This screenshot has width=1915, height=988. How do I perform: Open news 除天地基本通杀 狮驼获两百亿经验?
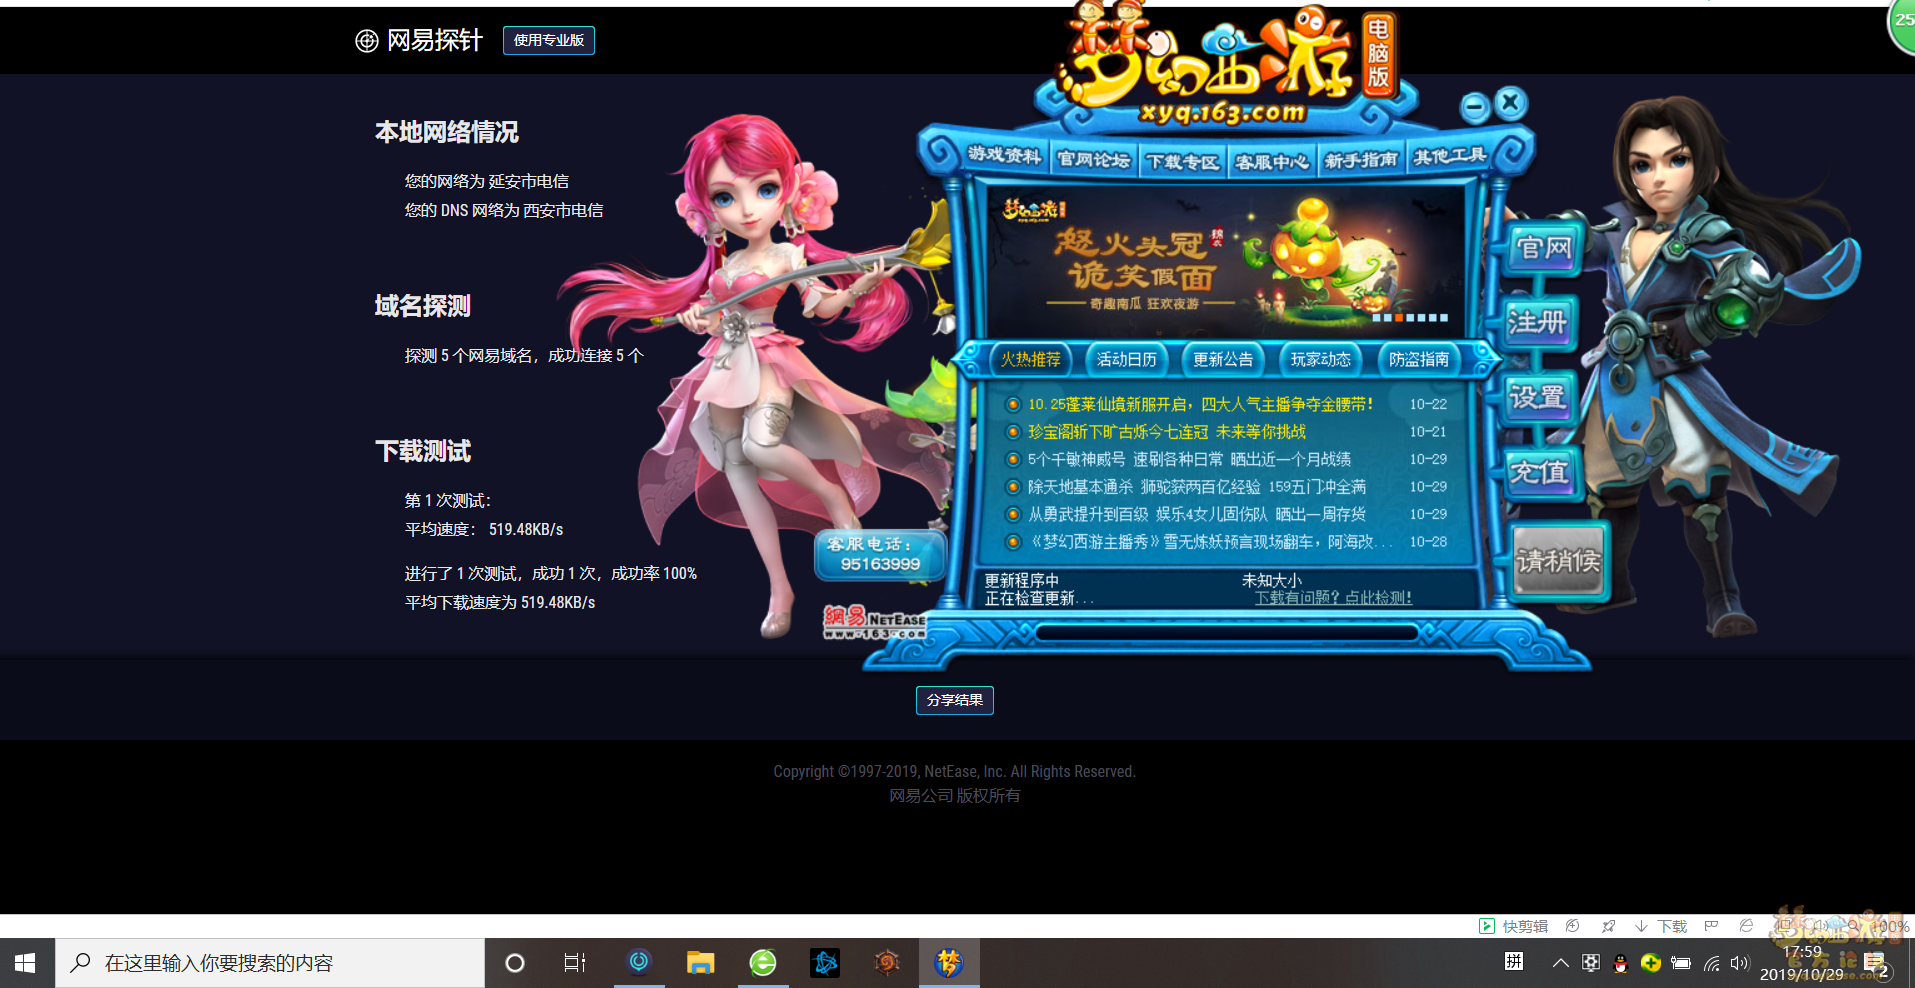(1197, 487)
